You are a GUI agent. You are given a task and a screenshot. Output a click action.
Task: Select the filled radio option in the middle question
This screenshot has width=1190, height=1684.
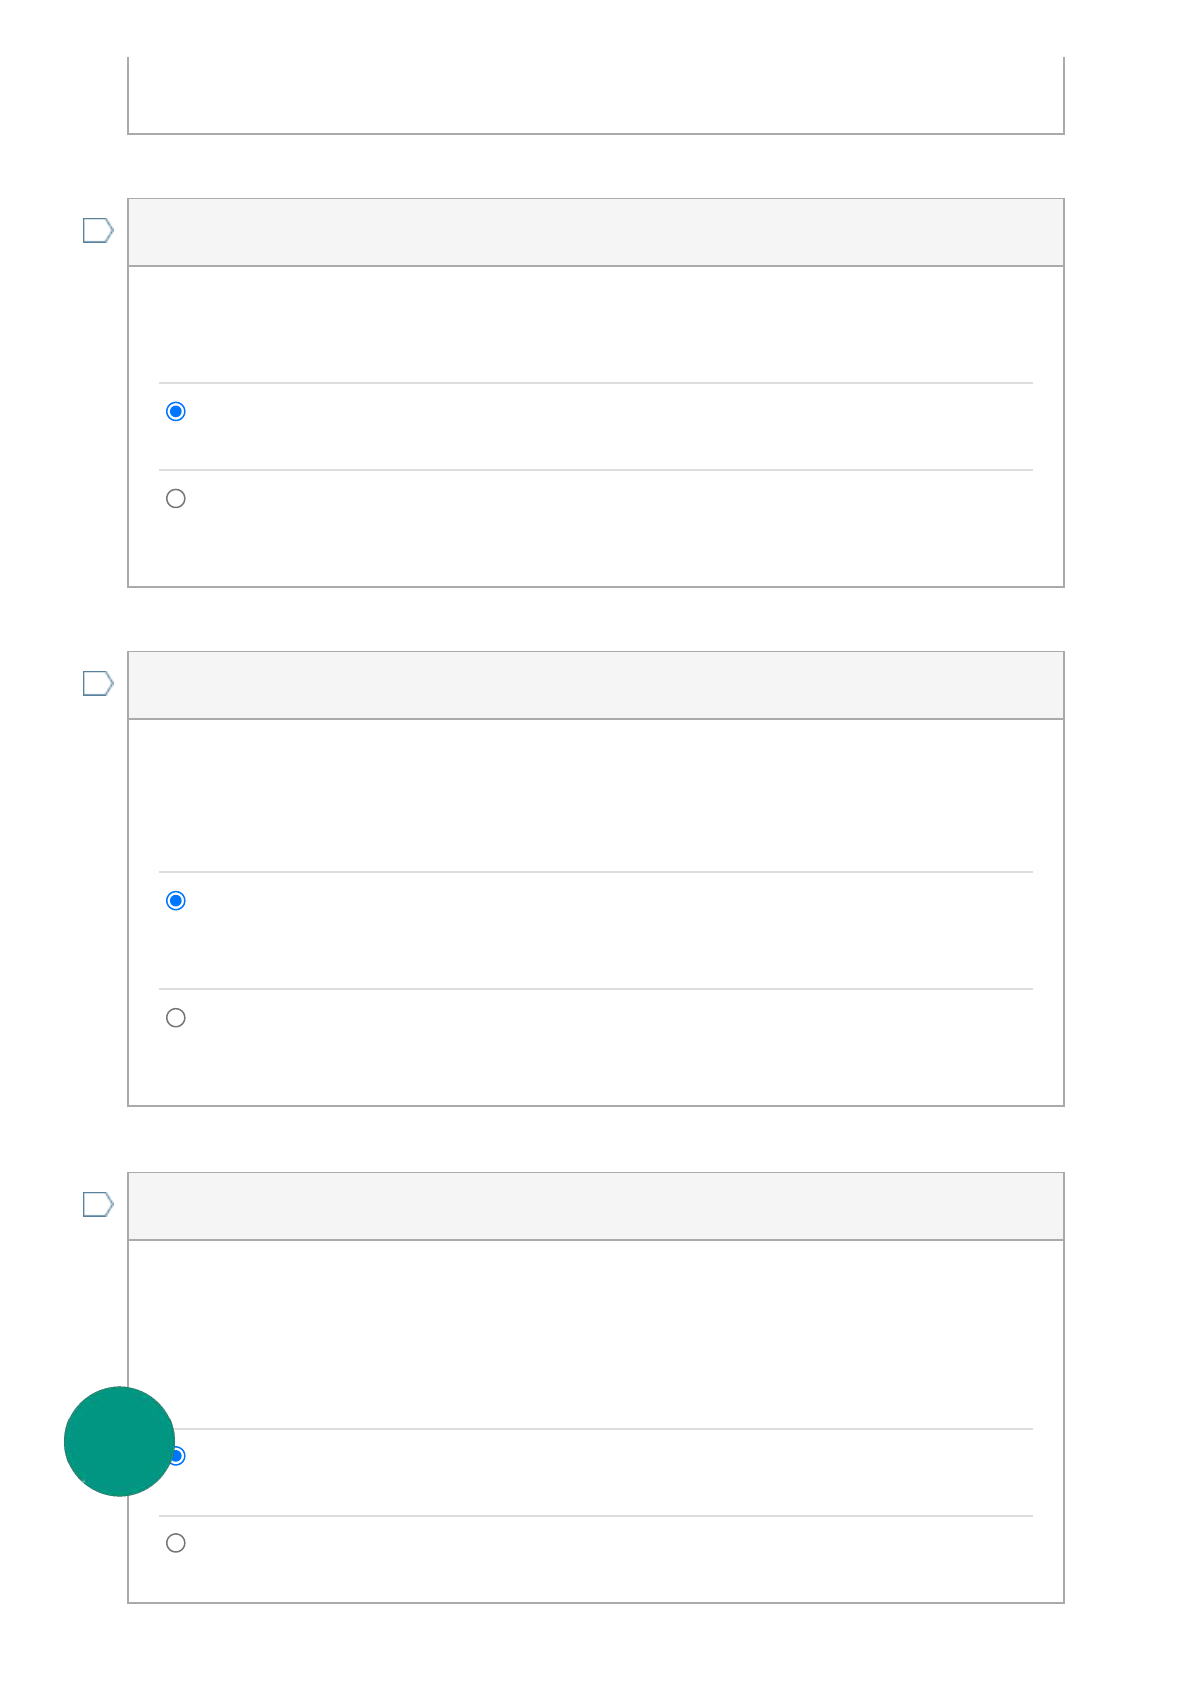(x=176, y=901)
